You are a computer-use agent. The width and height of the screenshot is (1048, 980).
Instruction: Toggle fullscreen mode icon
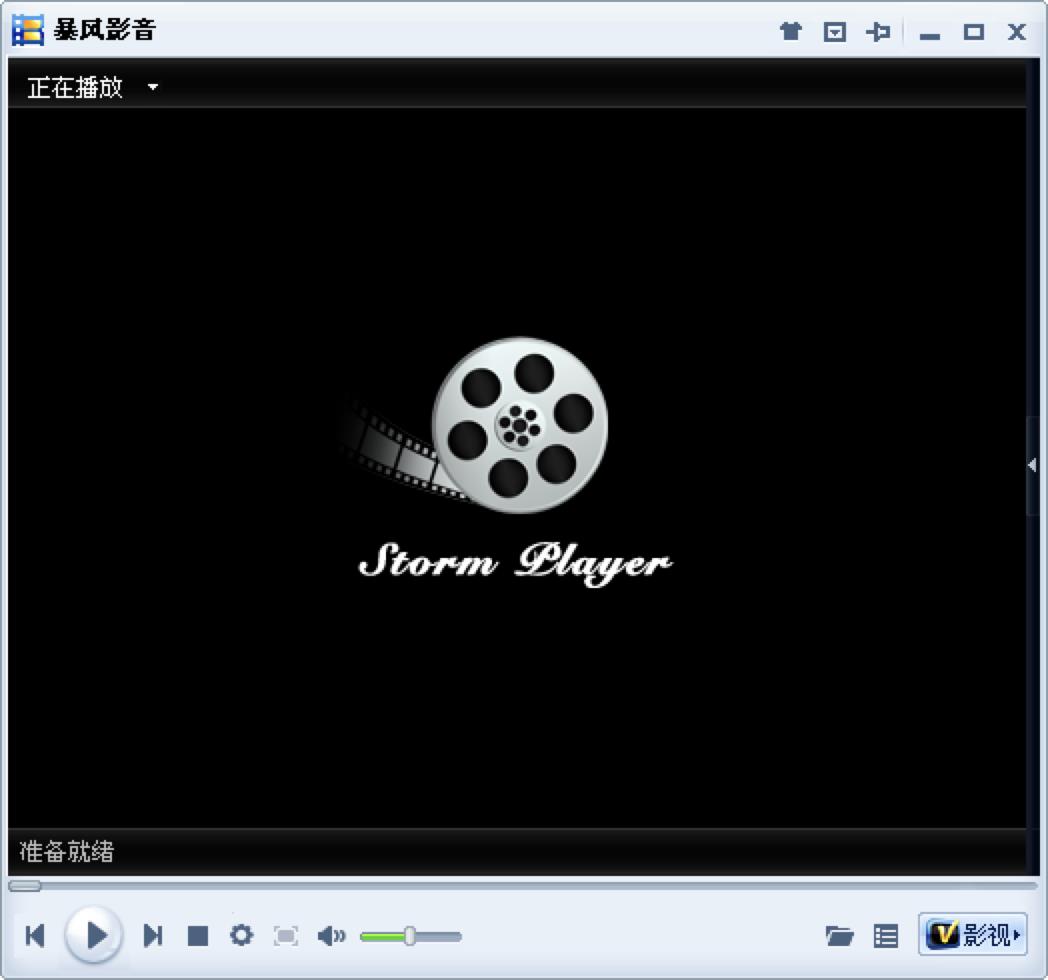286,936
